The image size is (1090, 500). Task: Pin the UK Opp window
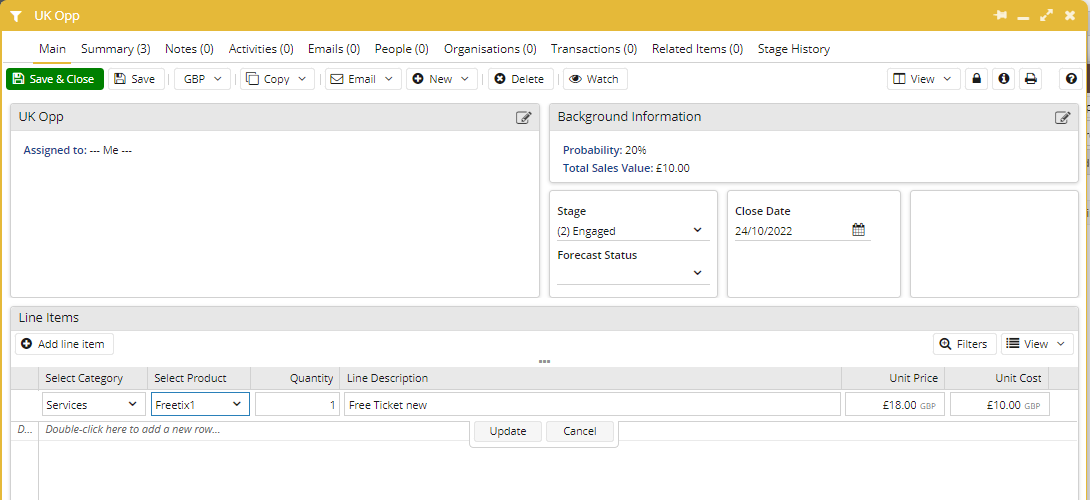tap(1000, 15)
